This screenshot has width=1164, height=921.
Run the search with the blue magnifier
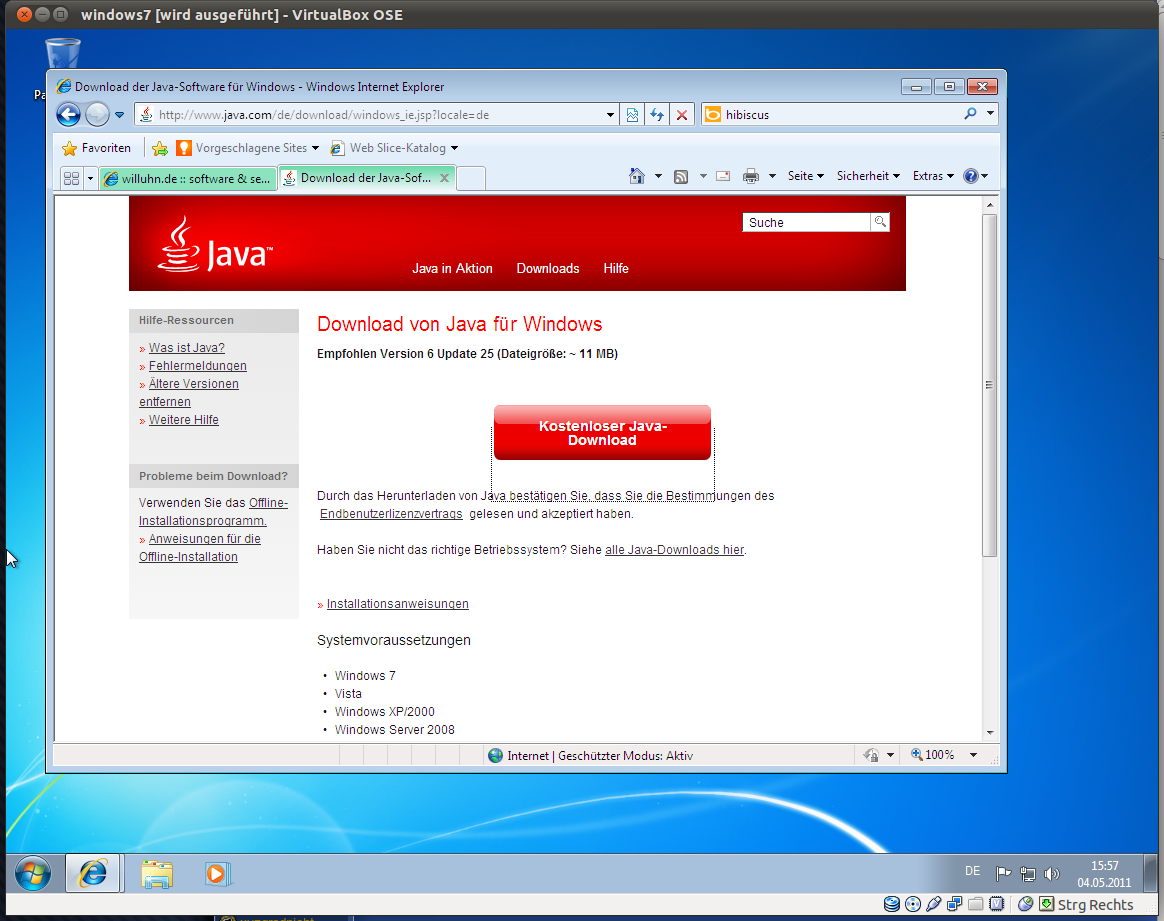click(x=970, y=114)
